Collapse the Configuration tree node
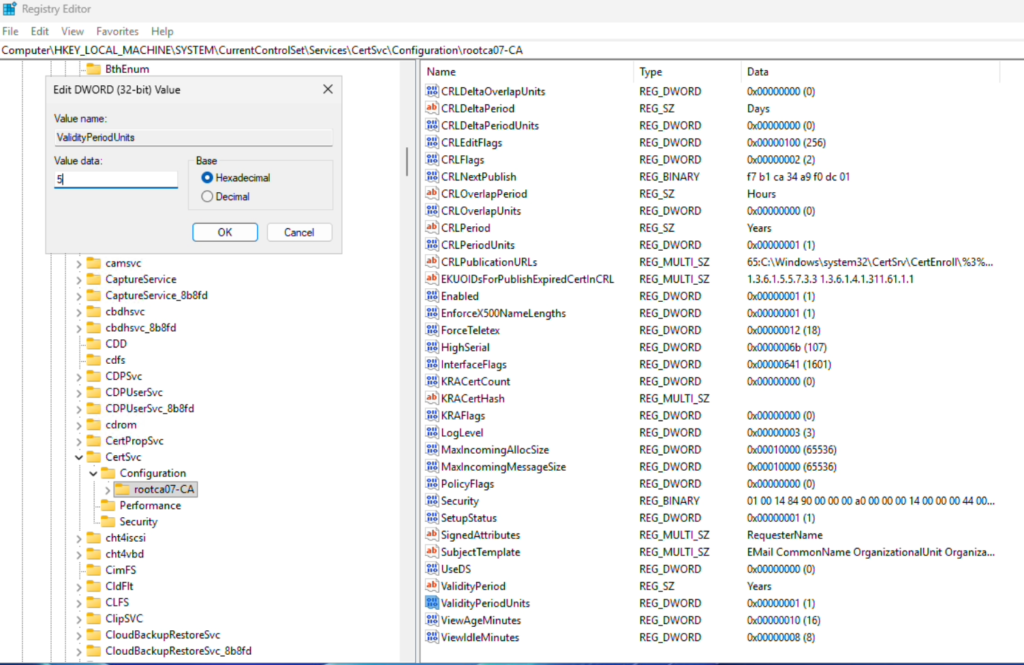This screenshot has width=1024, height=665. [x=93, y=473]
